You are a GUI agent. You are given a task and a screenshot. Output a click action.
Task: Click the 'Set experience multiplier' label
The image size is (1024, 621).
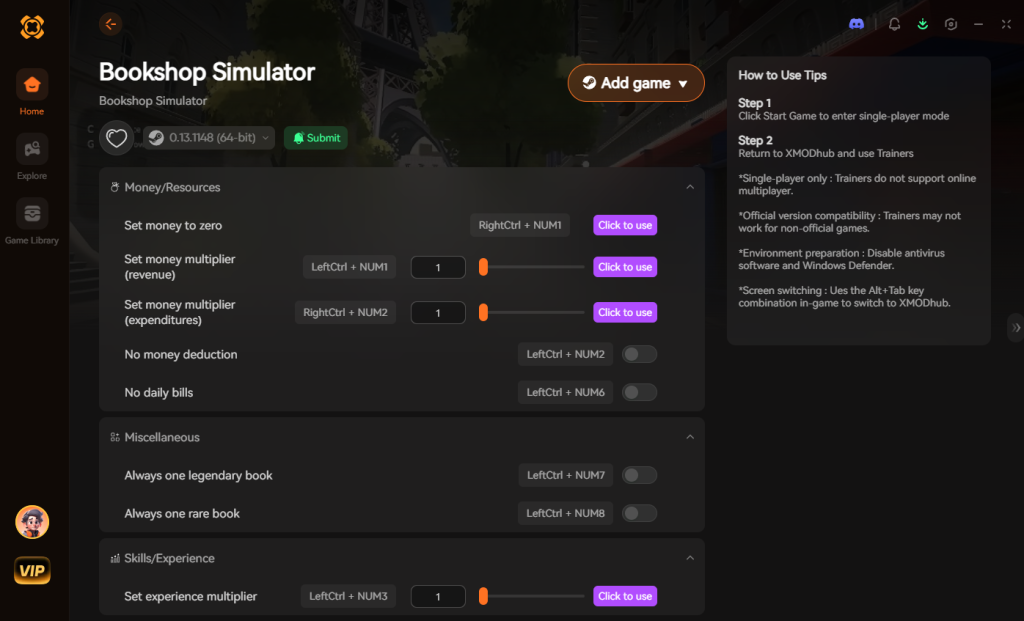click(x=191, y=596)
